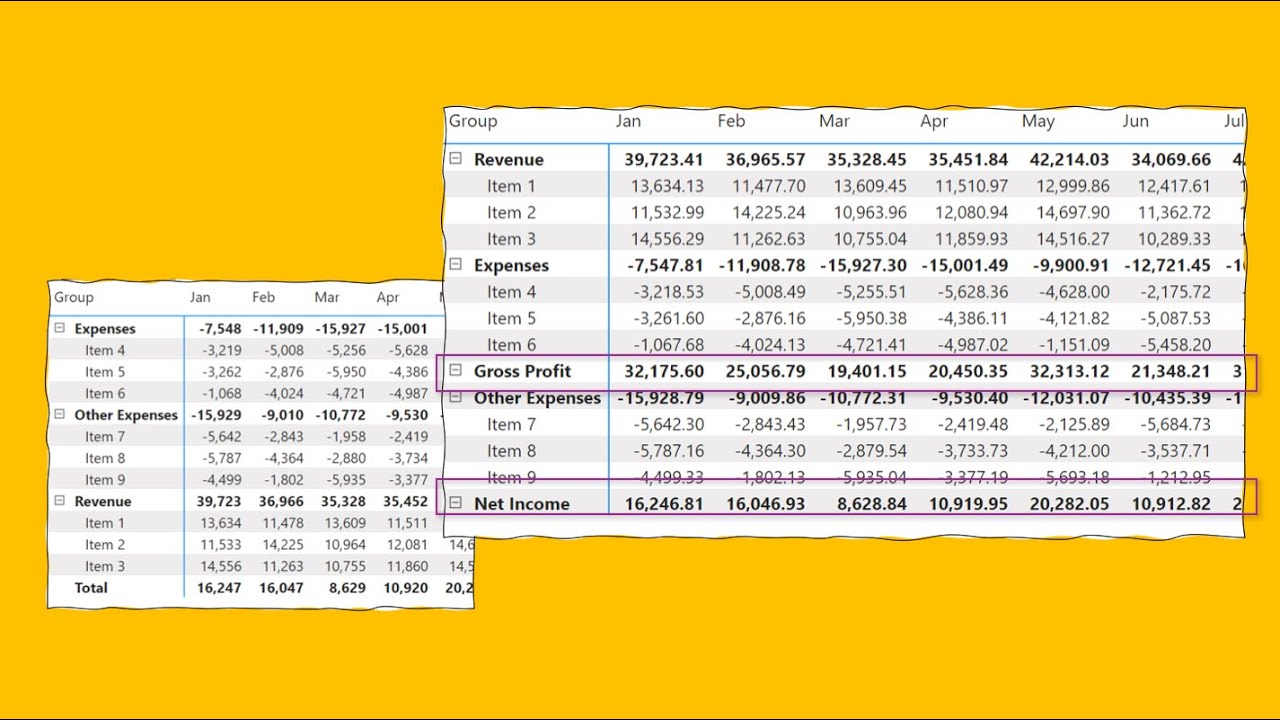This screenshot has height=720, width=1280.
Task: Collapse the Revenue group in the larger table
Action: pyautogui.click(x=456, y=159)
